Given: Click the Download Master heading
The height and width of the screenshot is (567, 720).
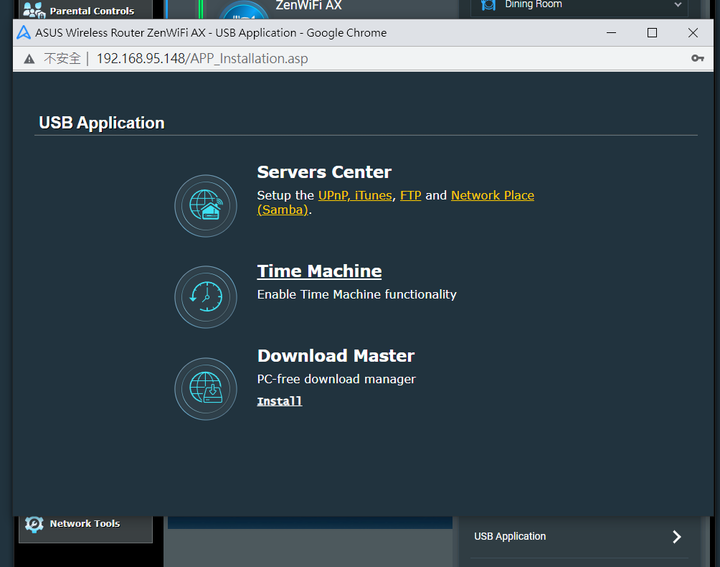Looking at the screenshot, I should (x=336, y=356).
